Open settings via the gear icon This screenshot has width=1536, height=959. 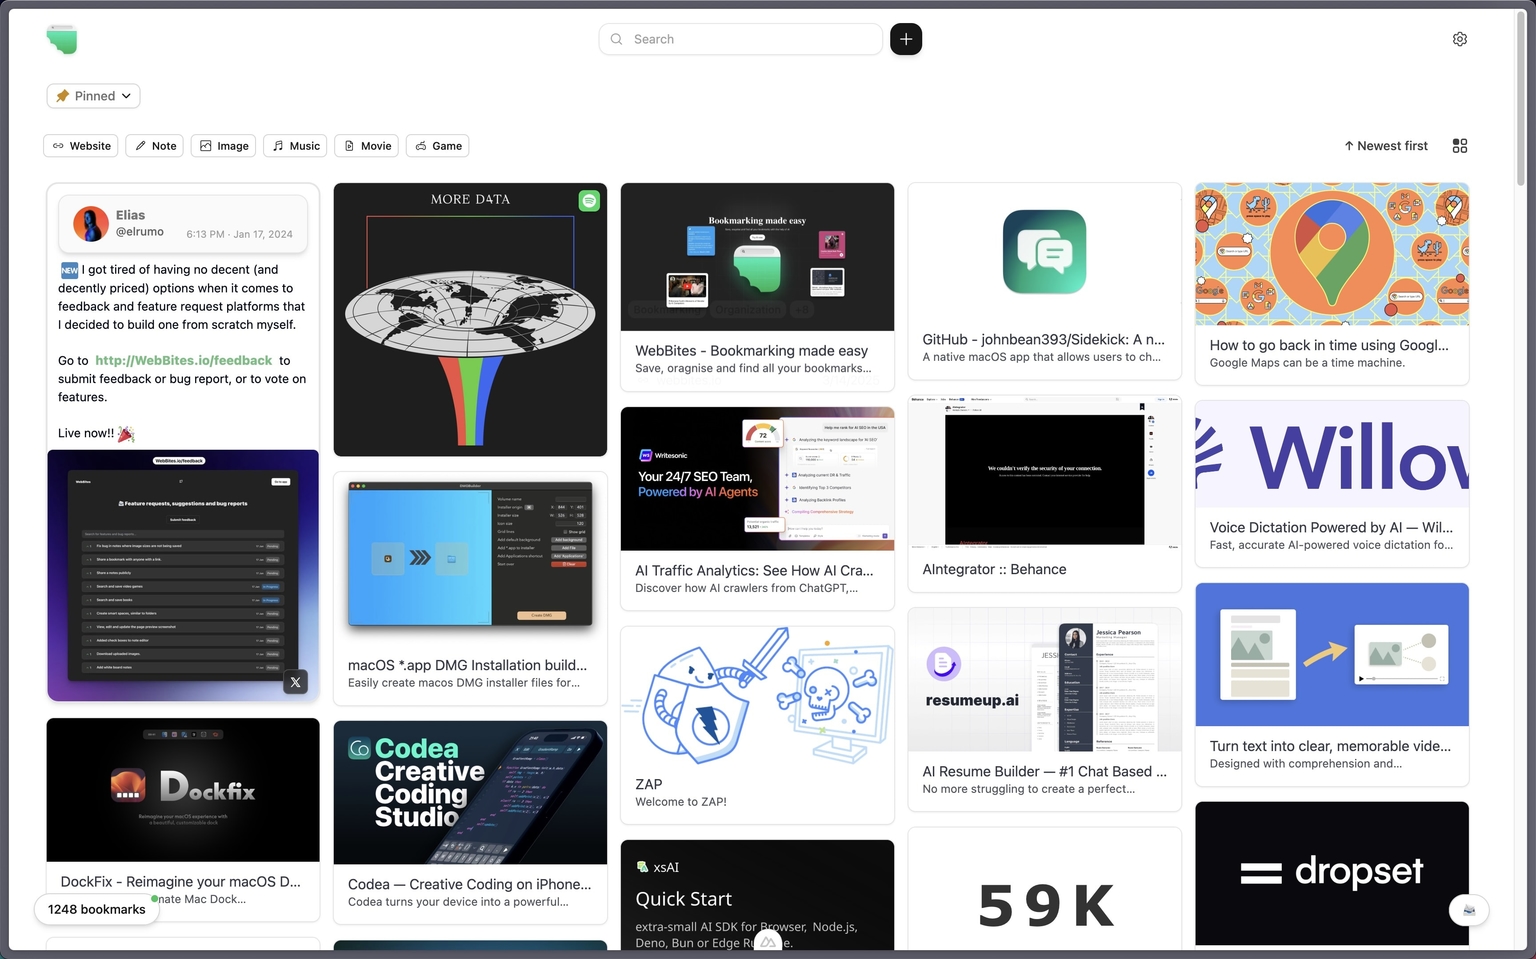1459,39
